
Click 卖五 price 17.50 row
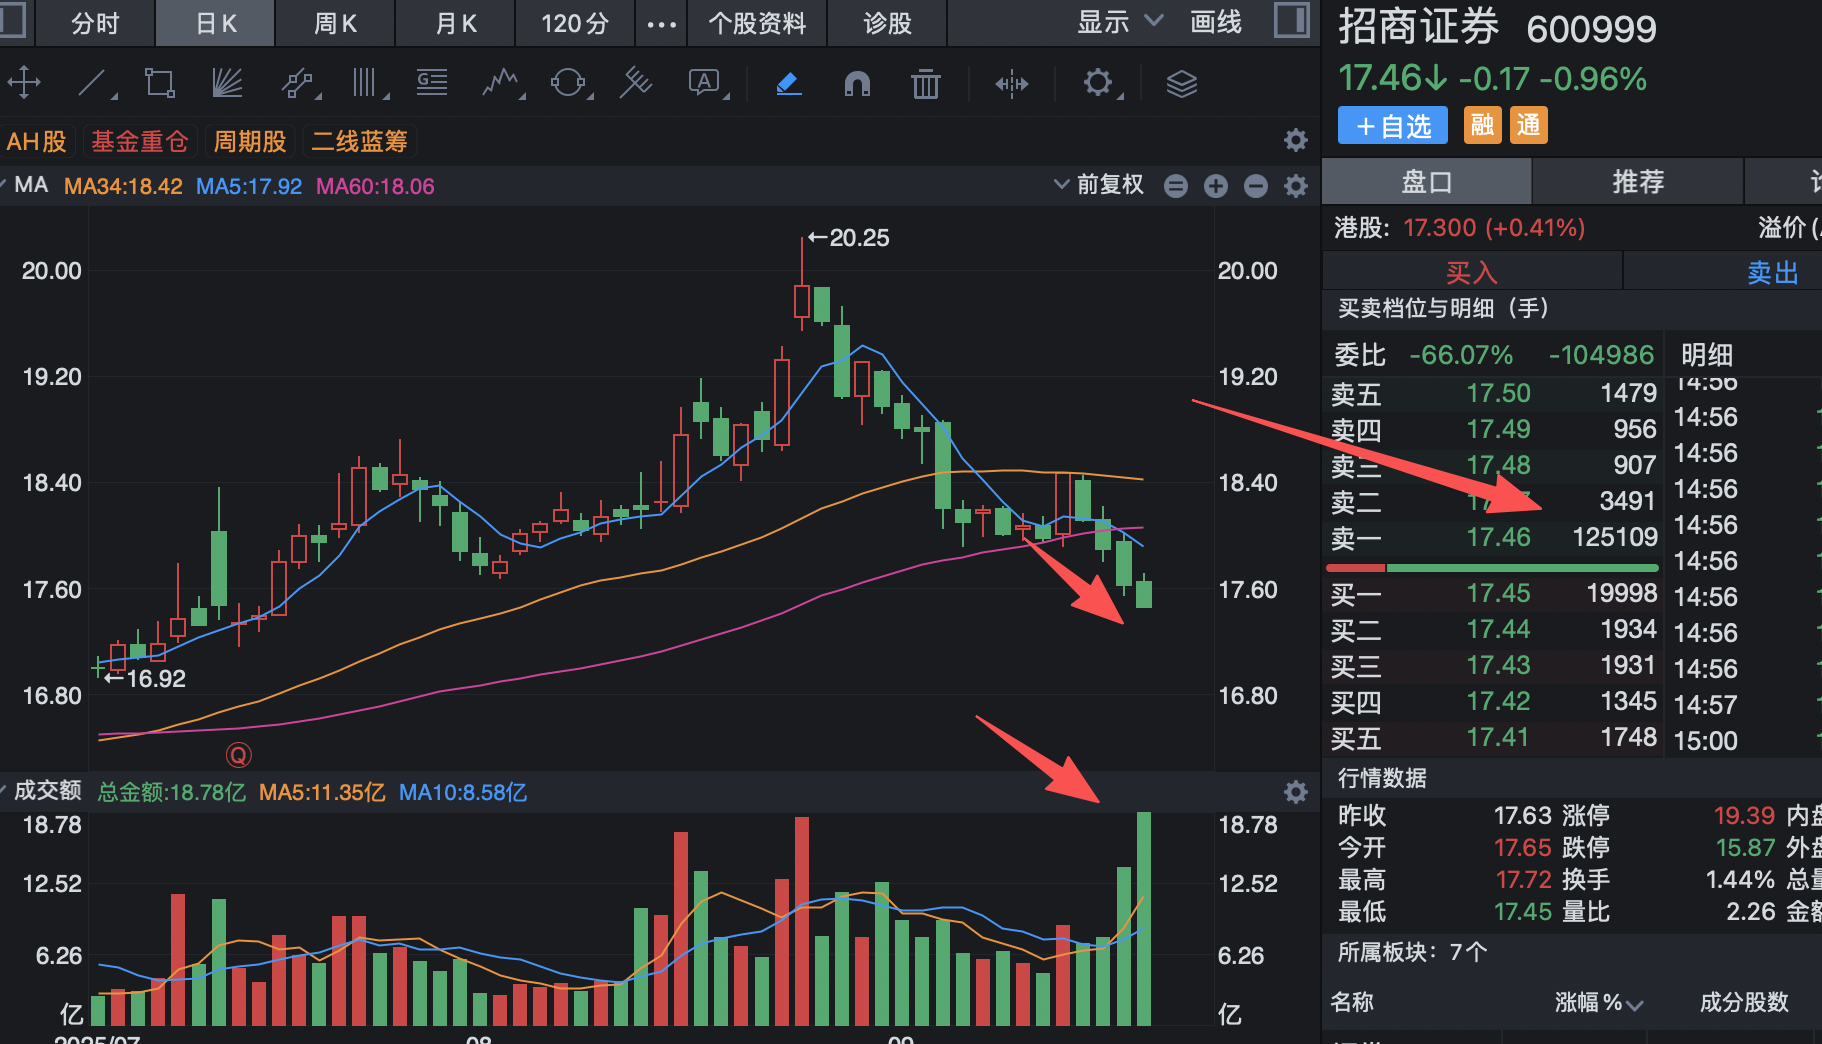click(x=1493, y=394)
